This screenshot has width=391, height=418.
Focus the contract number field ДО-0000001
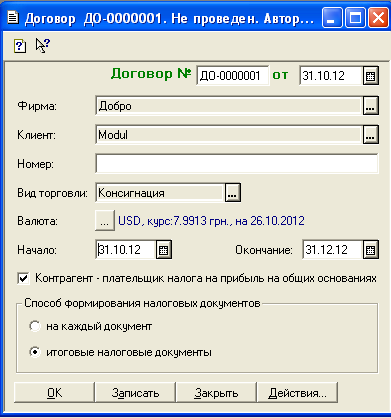tap(233, 76)
